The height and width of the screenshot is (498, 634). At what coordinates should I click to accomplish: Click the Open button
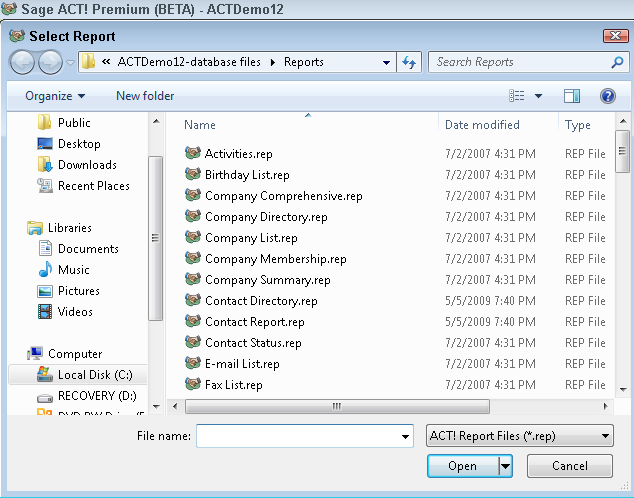(x=463, y=466)
